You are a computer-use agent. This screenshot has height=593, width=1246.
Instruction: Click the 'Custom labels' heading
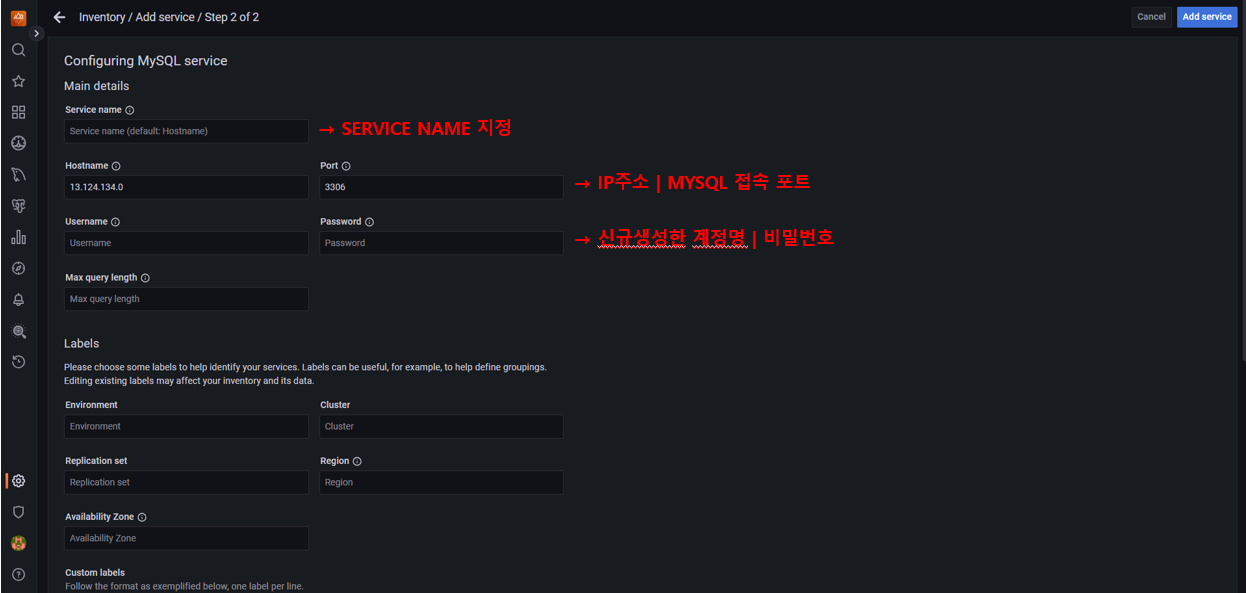[x=95, y=573]
